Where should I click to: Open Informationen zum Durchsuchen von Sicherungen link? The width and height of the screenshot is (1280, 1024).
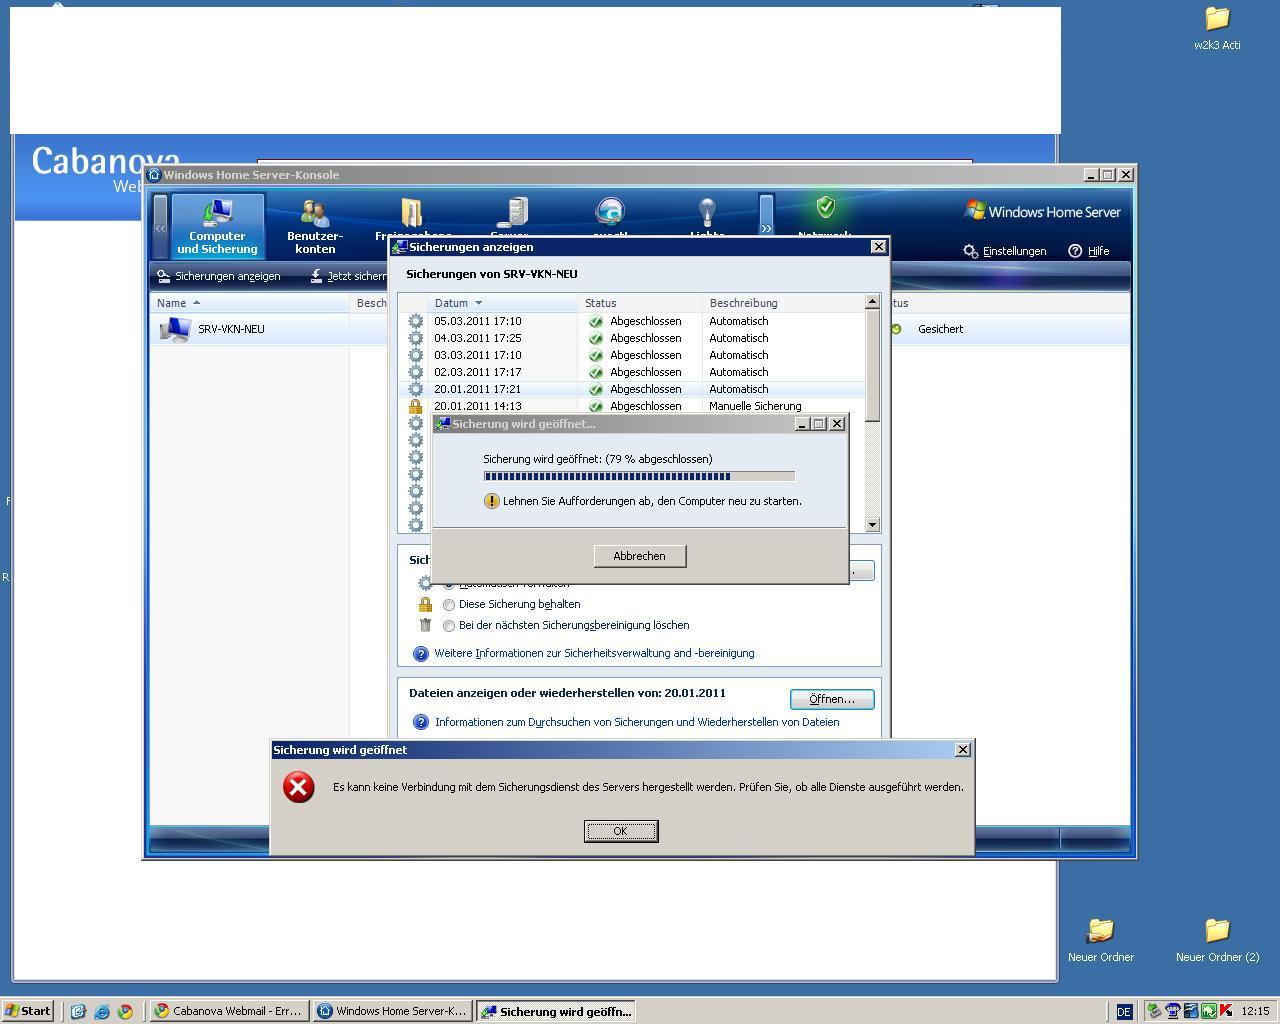pos(637,722)
